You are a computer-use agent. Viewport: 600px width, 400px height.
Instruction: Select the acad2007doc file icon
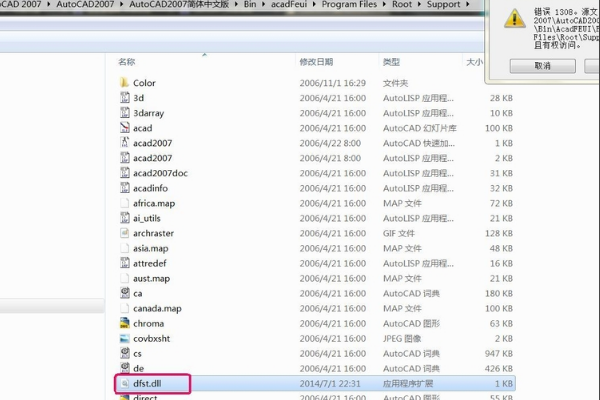click(x=125, y=173)
